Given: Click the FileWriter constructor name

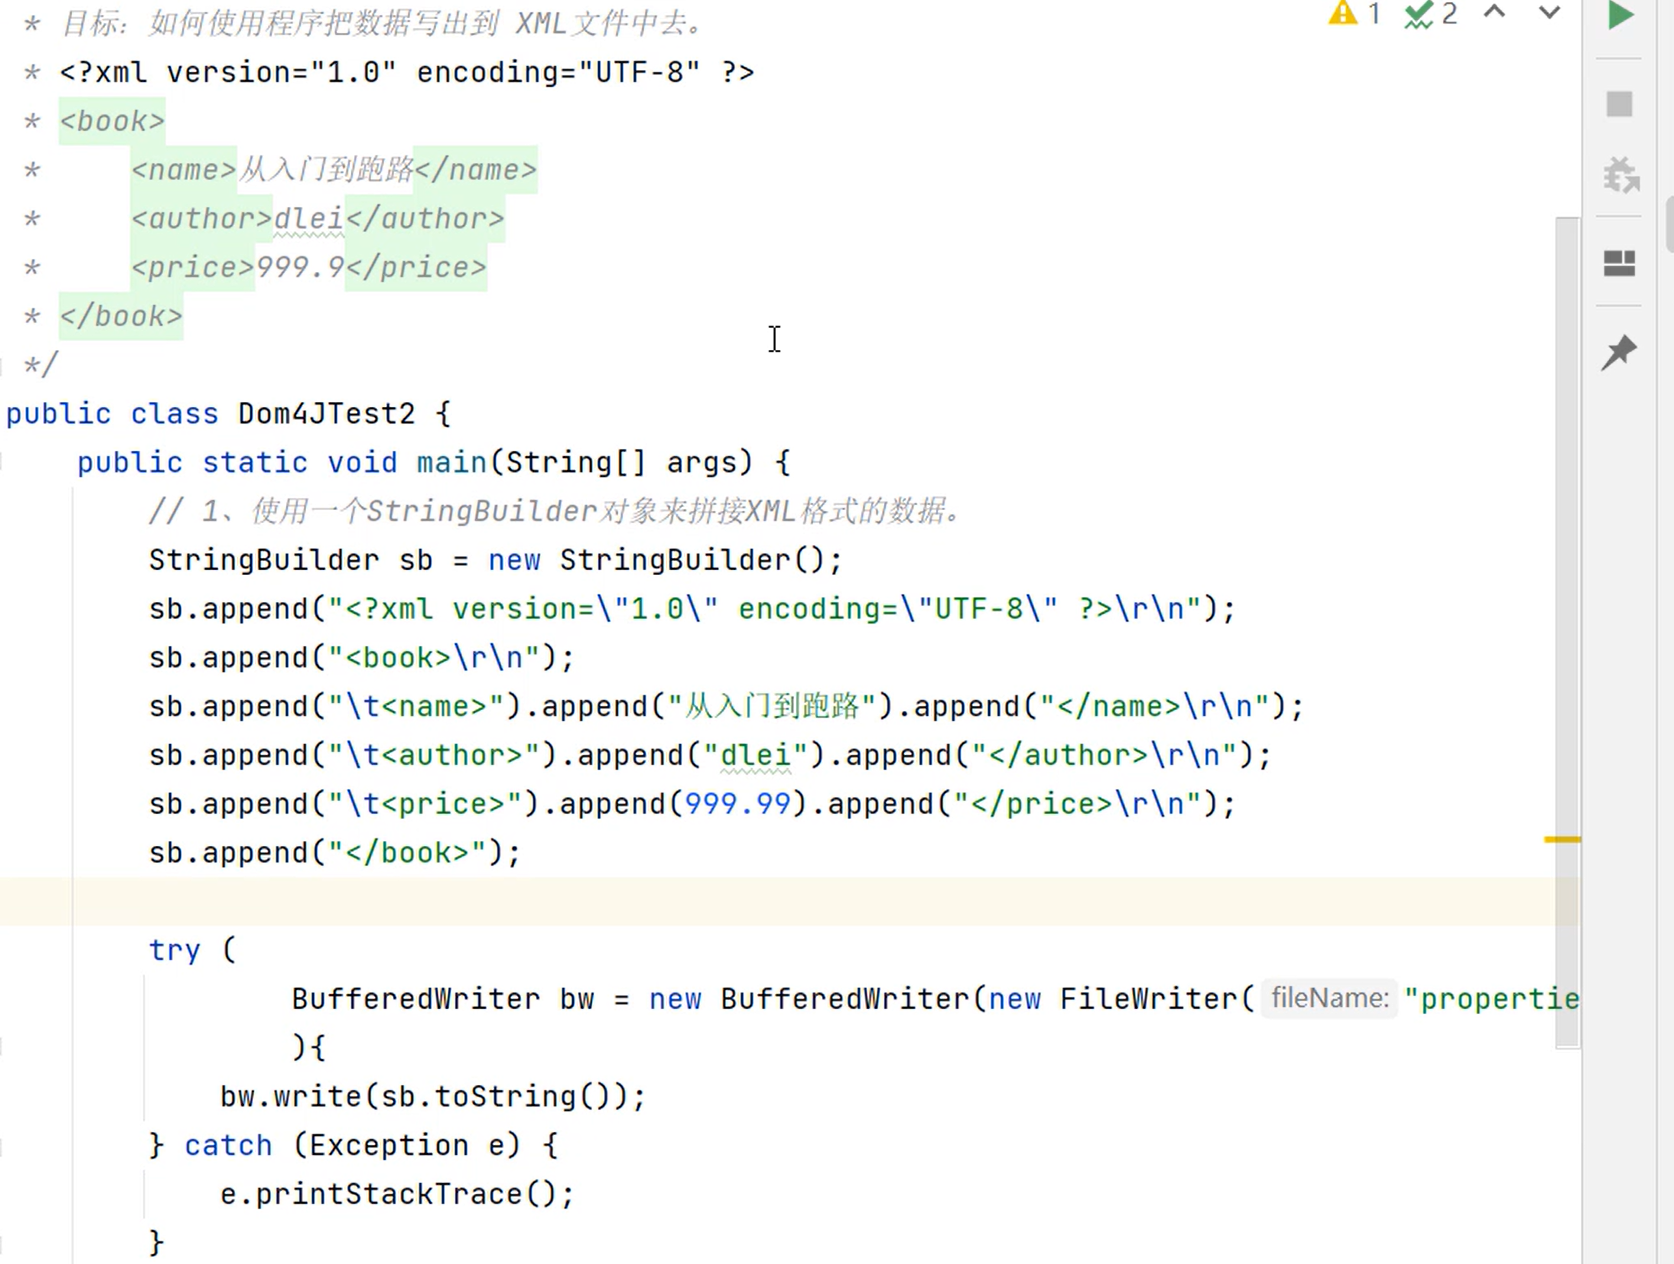Looking at the screenshot, I should coord(1149,1000).
